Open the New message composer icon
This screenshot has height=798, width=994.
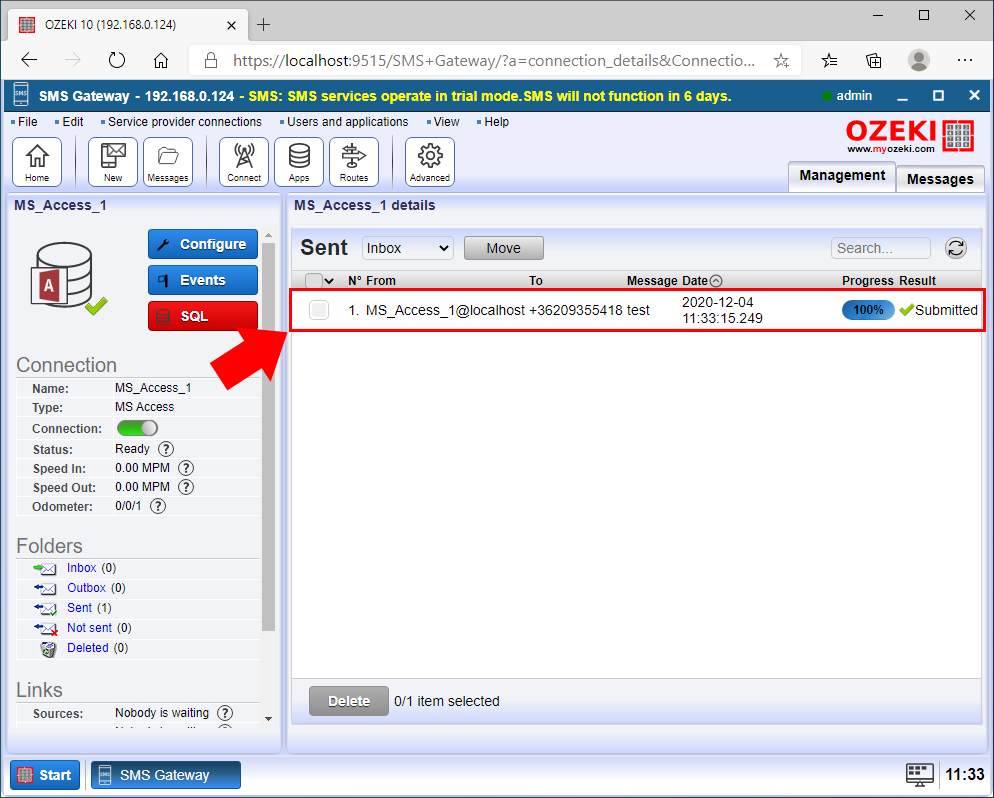[x=112, y=161]
